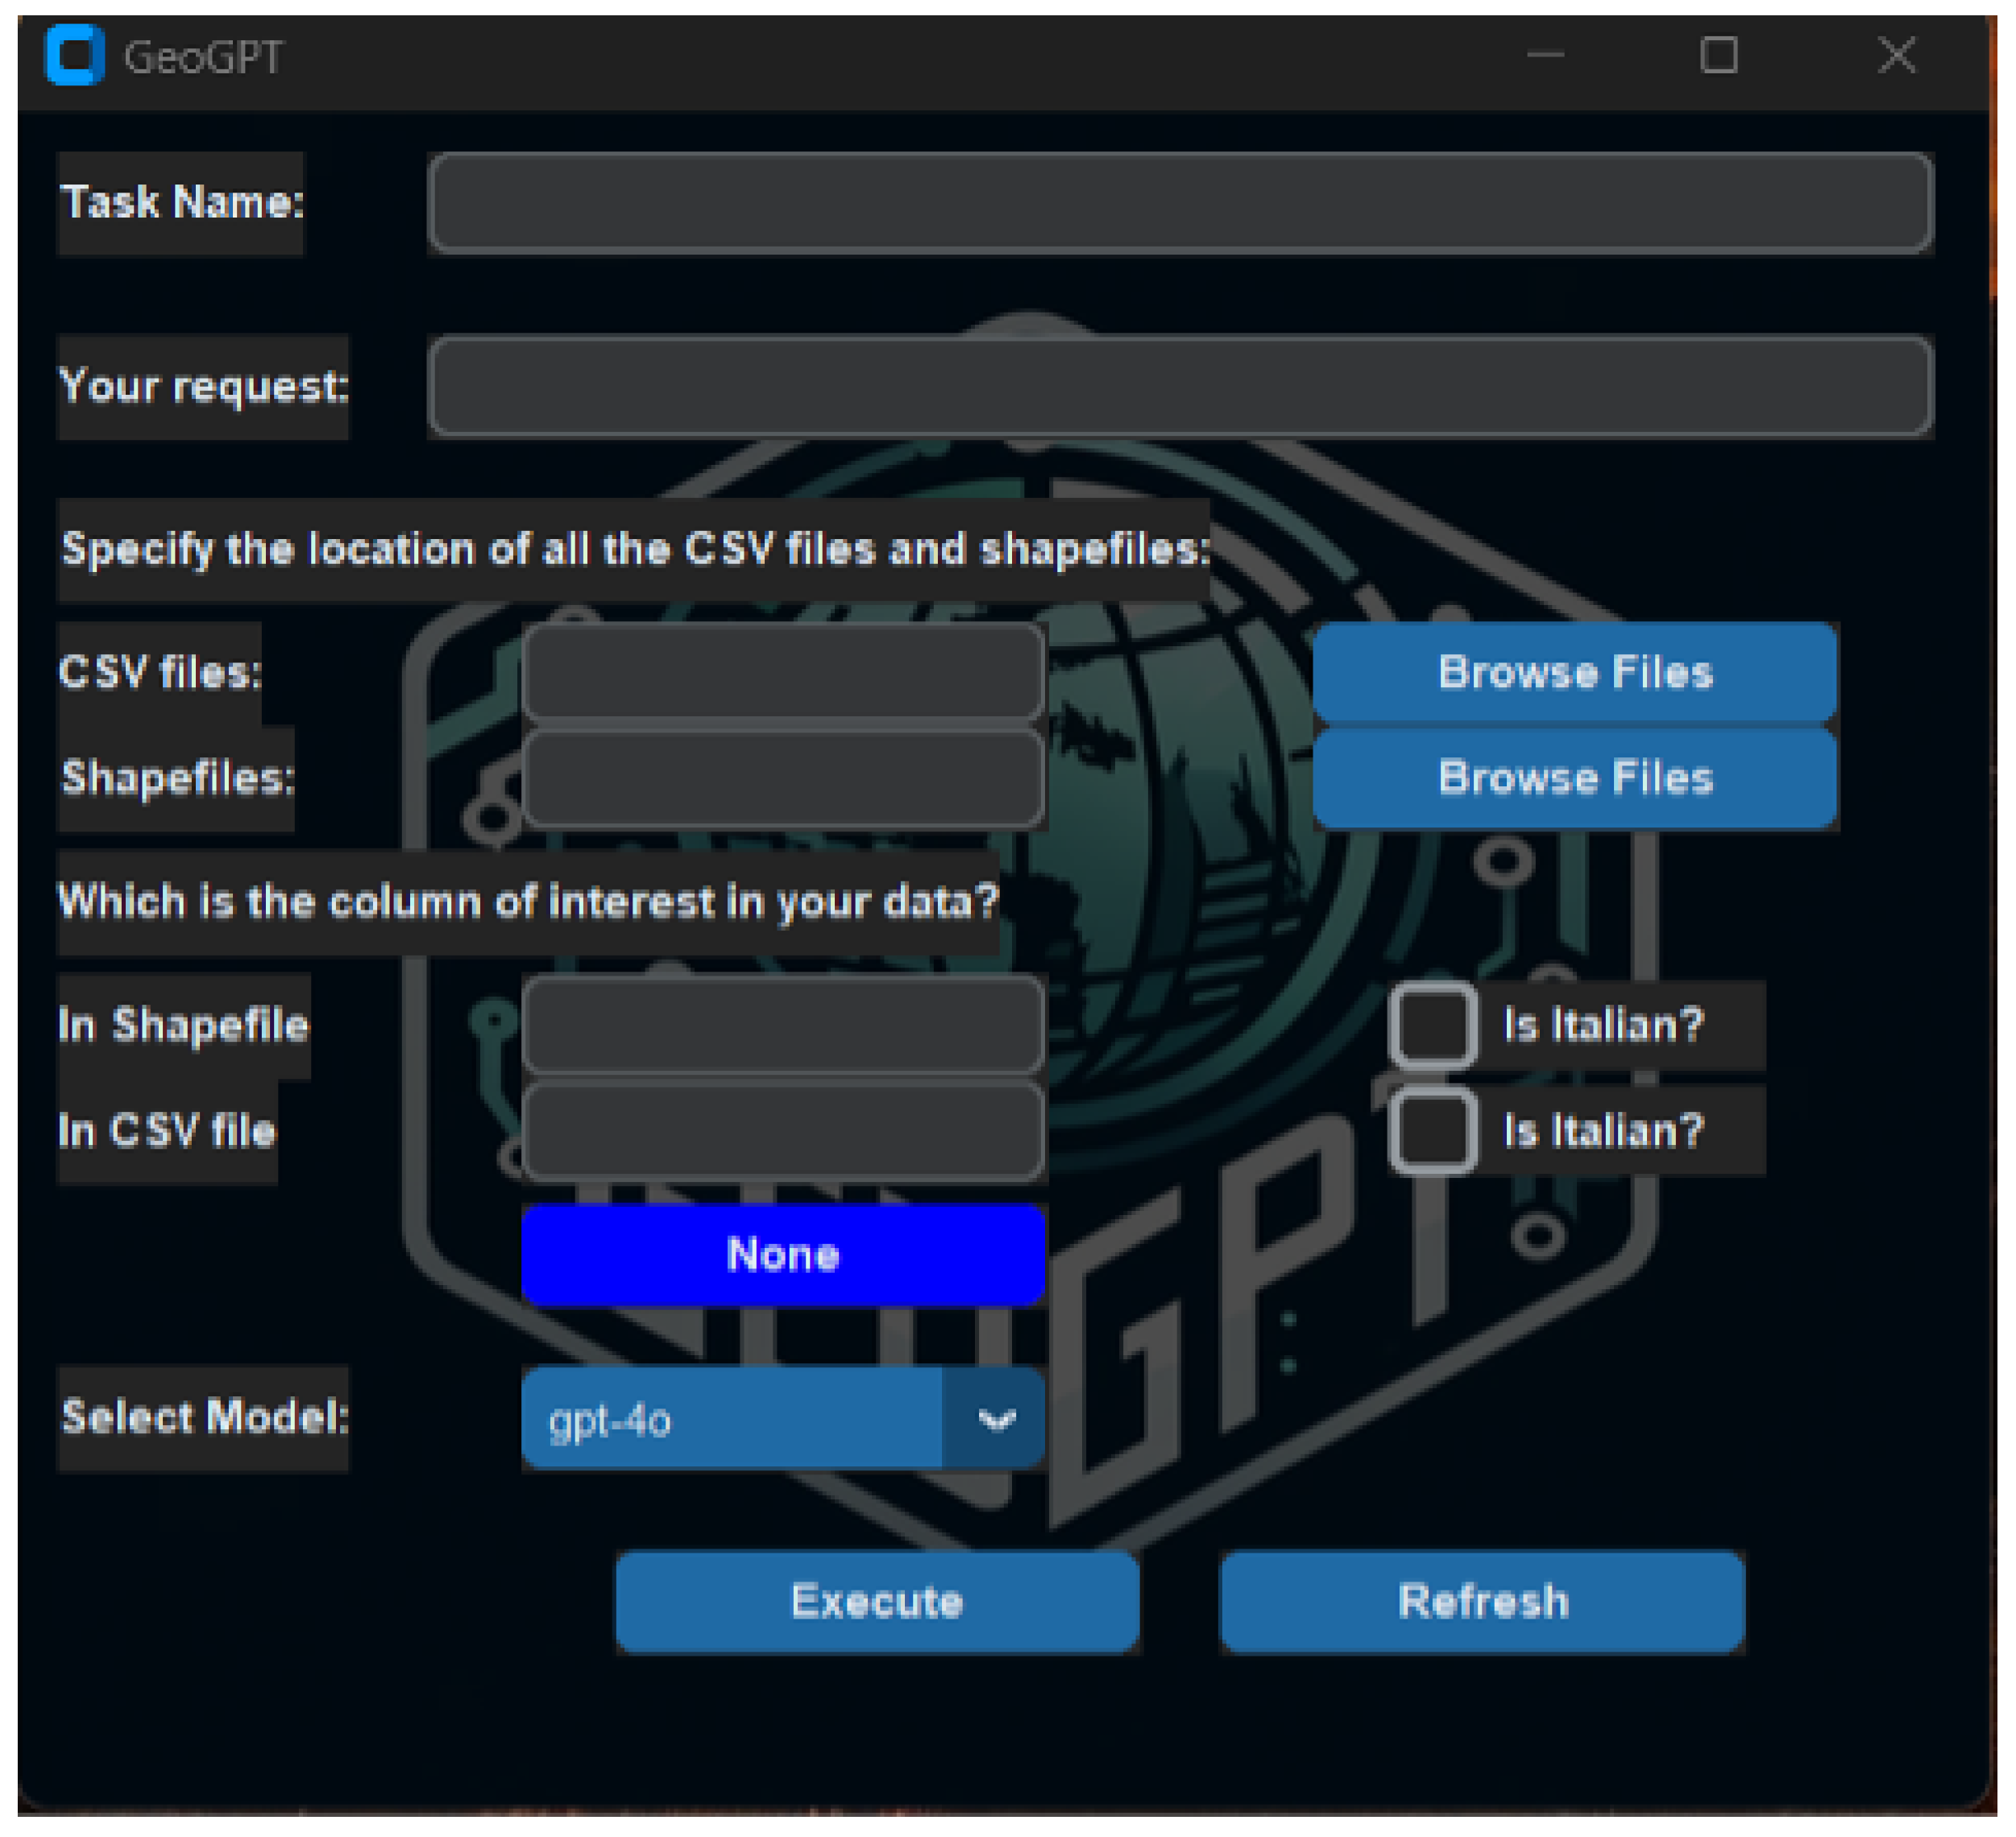Click the Select Model label
The image size is (2016, 1837).
coord(204,1417)
